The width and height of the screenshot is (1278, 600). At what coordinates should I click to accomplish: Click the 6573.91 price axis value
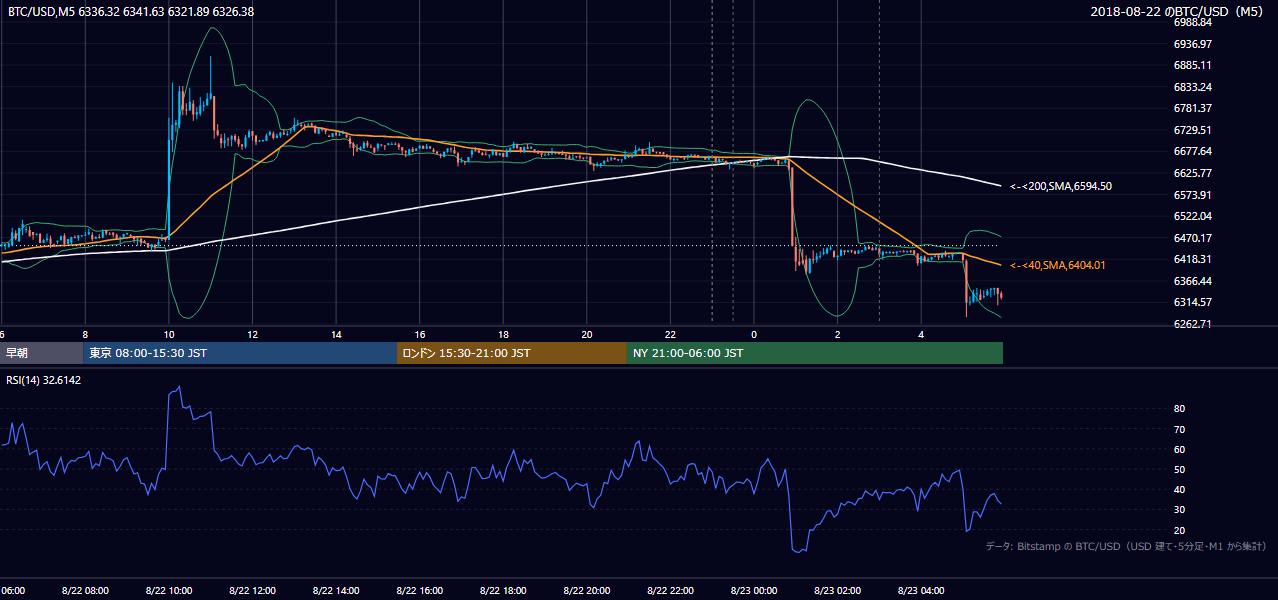[1192, 195]
